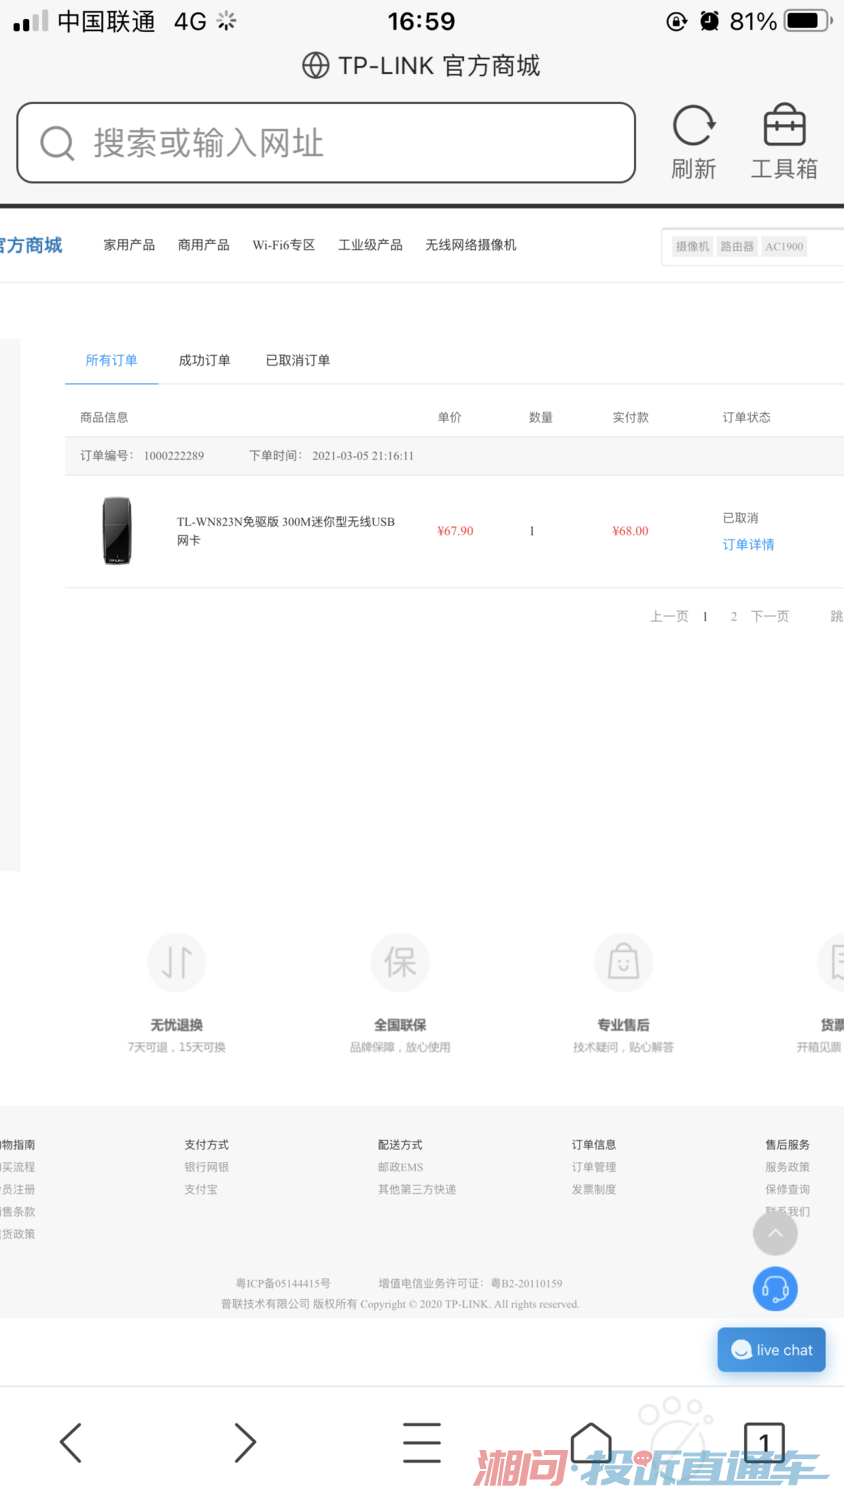Open the toolbox (工具箱) icon
Viewport: 844px width, 1500px height.
tap(784, 128)
